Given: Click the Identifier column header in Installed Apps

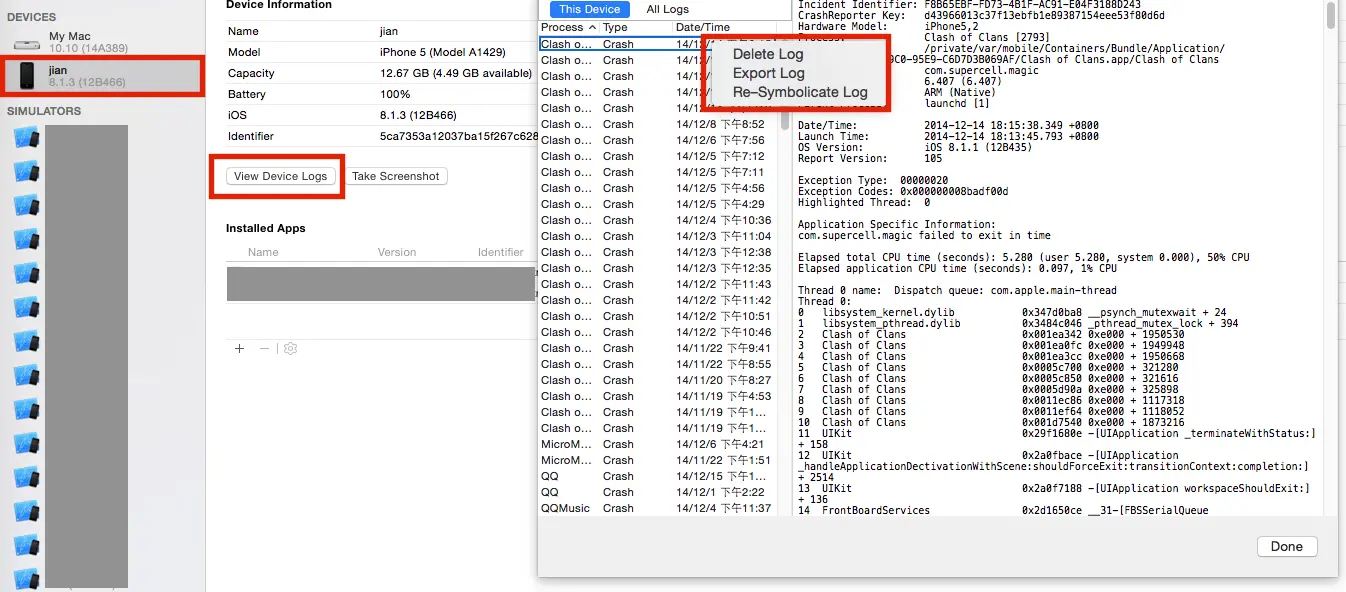Looking at the screenshot, I should pyautogui.click(x=501, y=252).
